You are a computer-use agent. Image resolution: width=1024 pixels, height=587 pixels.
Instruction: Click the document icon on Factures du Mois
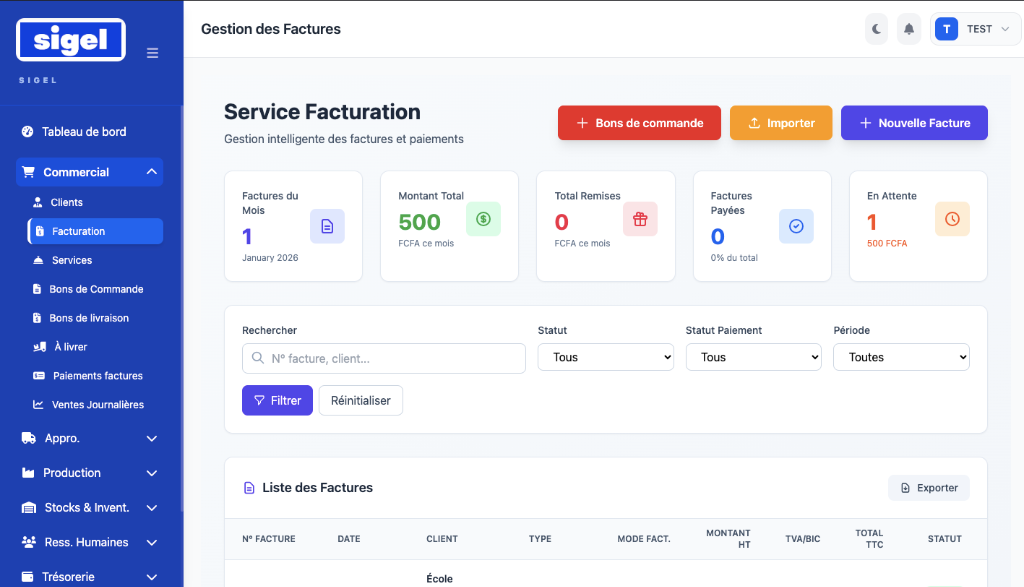pos(327,227)
